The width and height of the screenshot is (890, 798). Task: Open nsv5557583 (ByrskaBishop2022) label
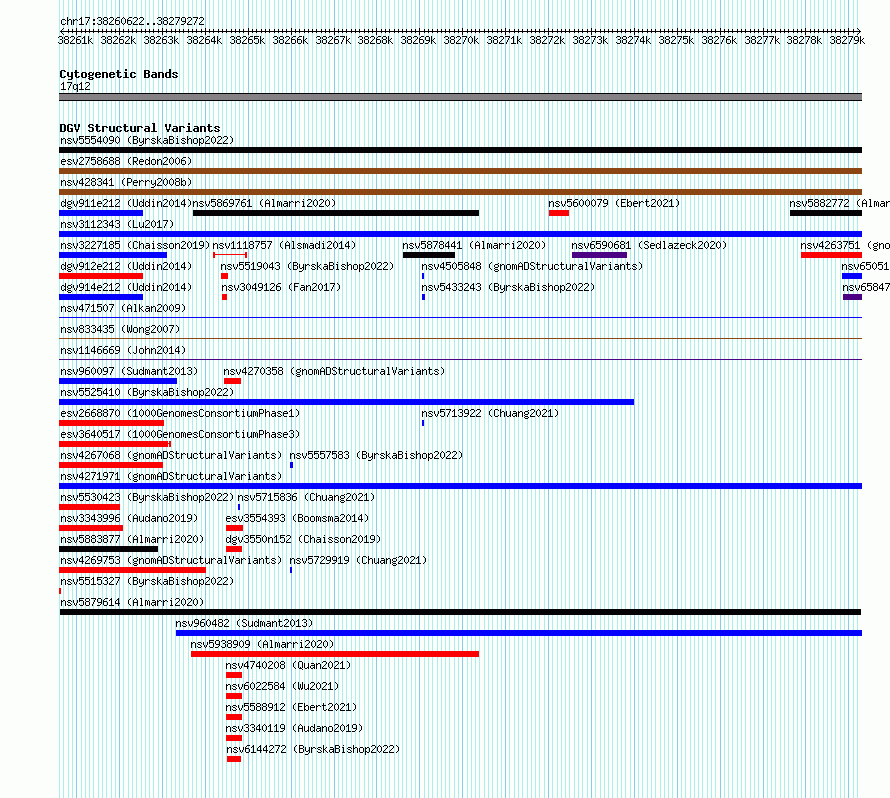(376, 455)
